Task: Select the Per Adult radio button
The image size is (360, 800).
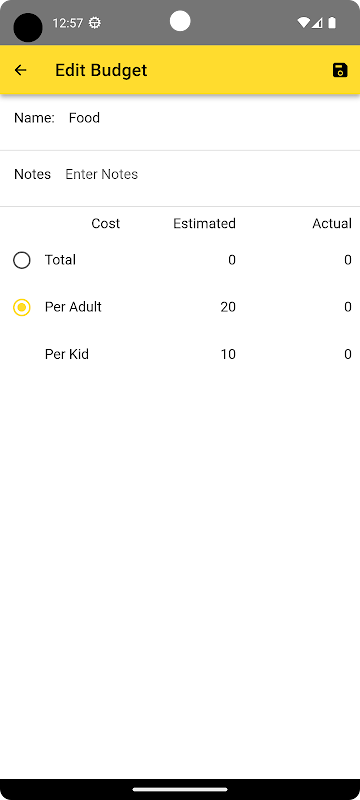Action: pos(21,307)
